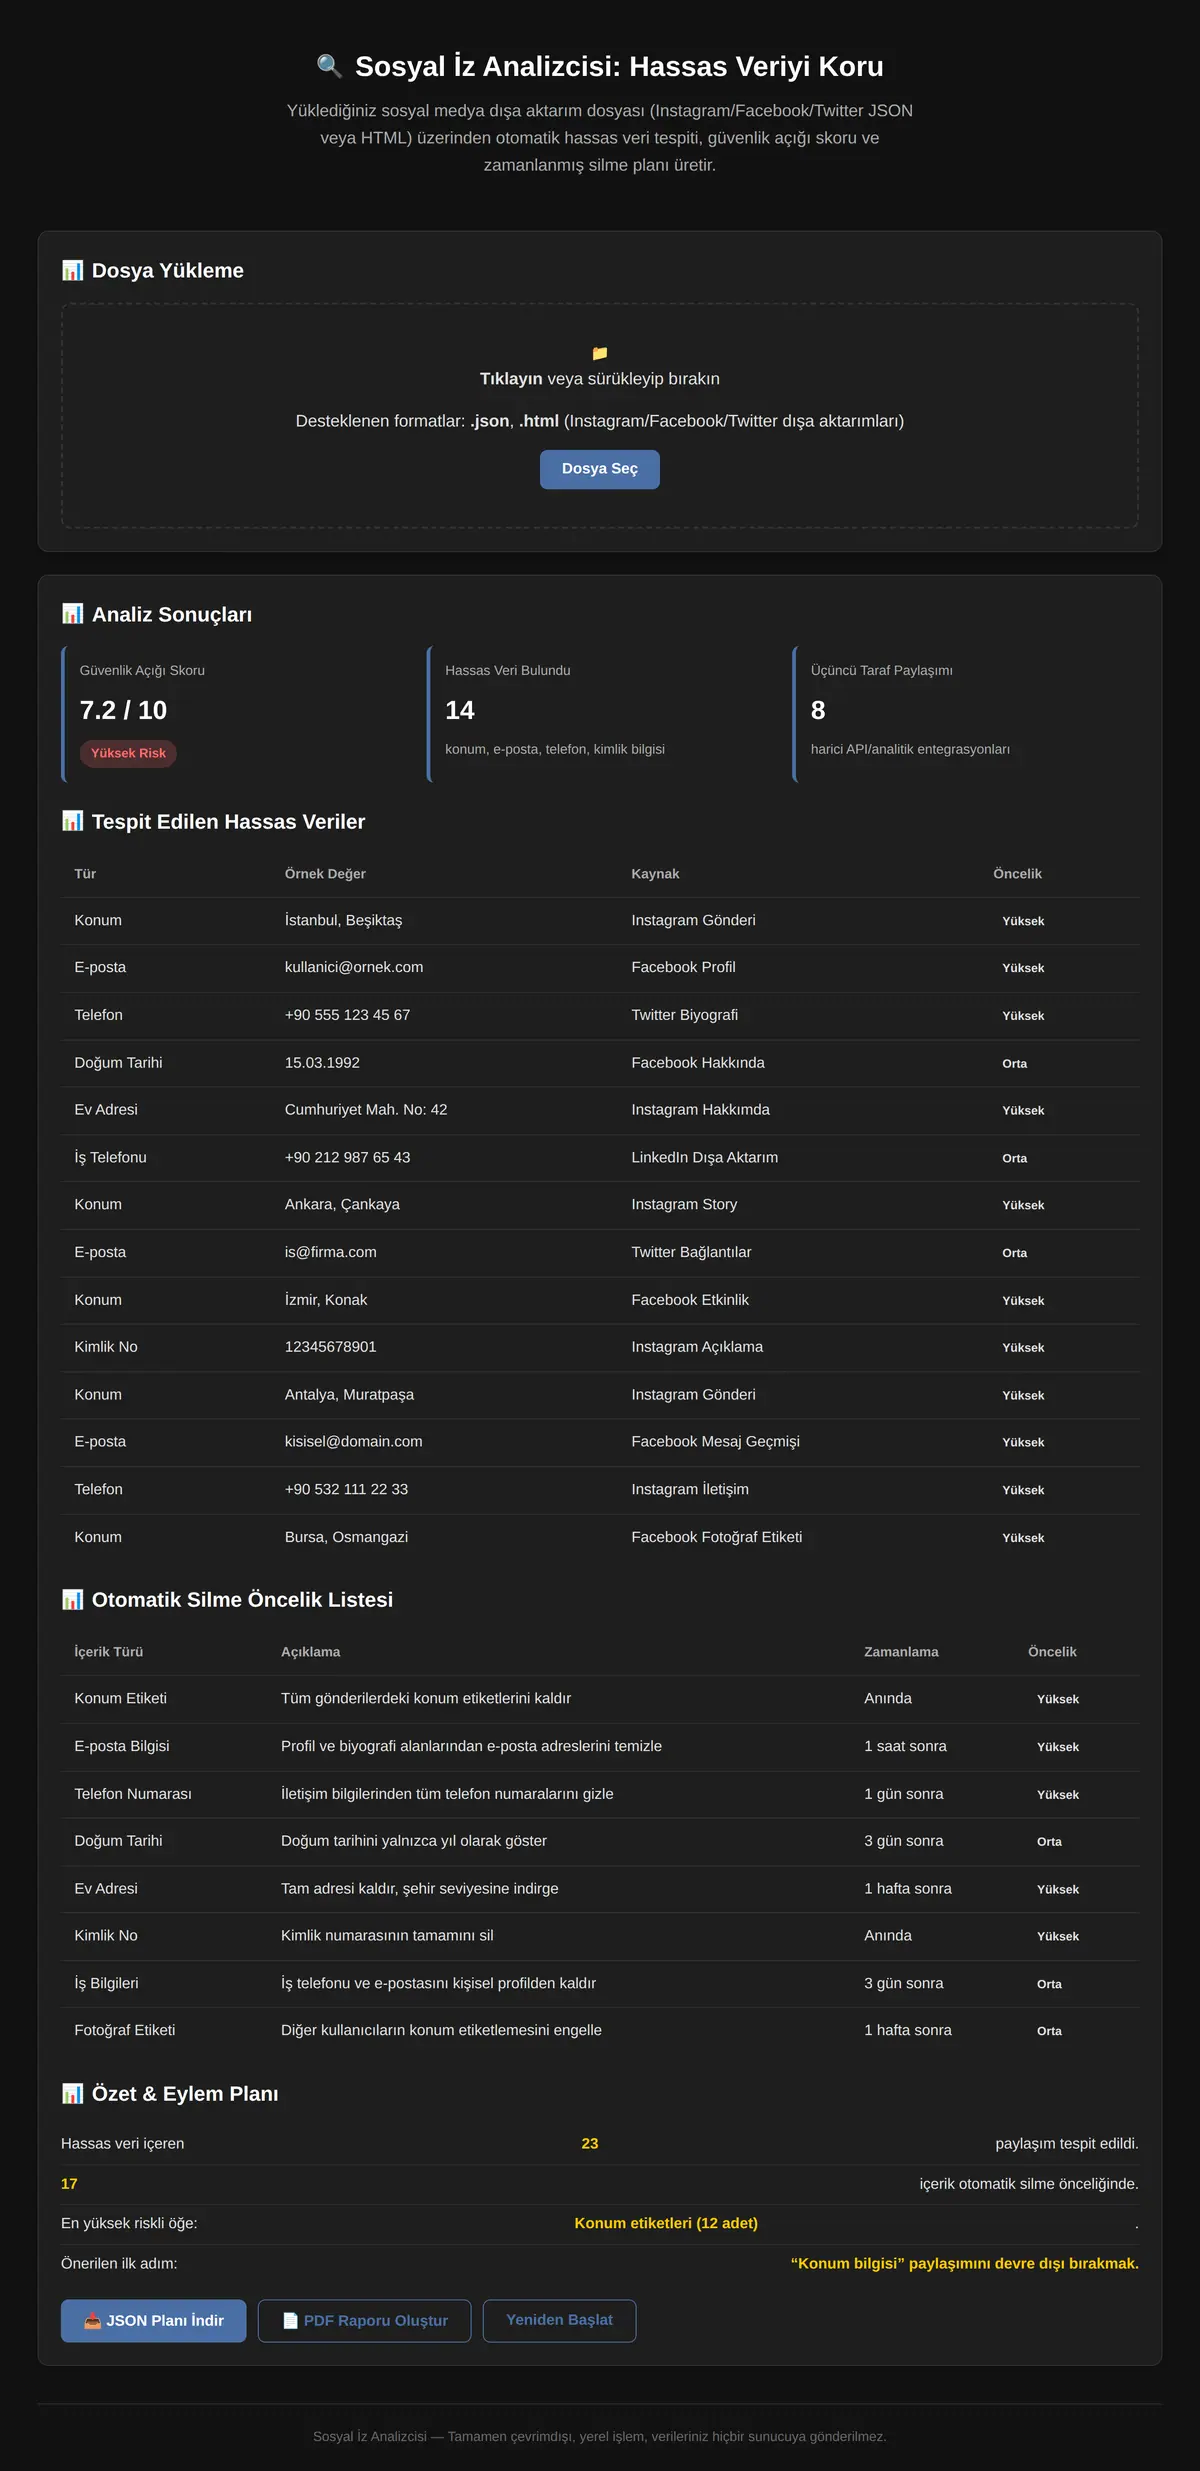Viewport: 1200px width, 2471px height.
Task: Click the Üçüncü Taraf Paylaşımı count 8
Action: (818, 710)
